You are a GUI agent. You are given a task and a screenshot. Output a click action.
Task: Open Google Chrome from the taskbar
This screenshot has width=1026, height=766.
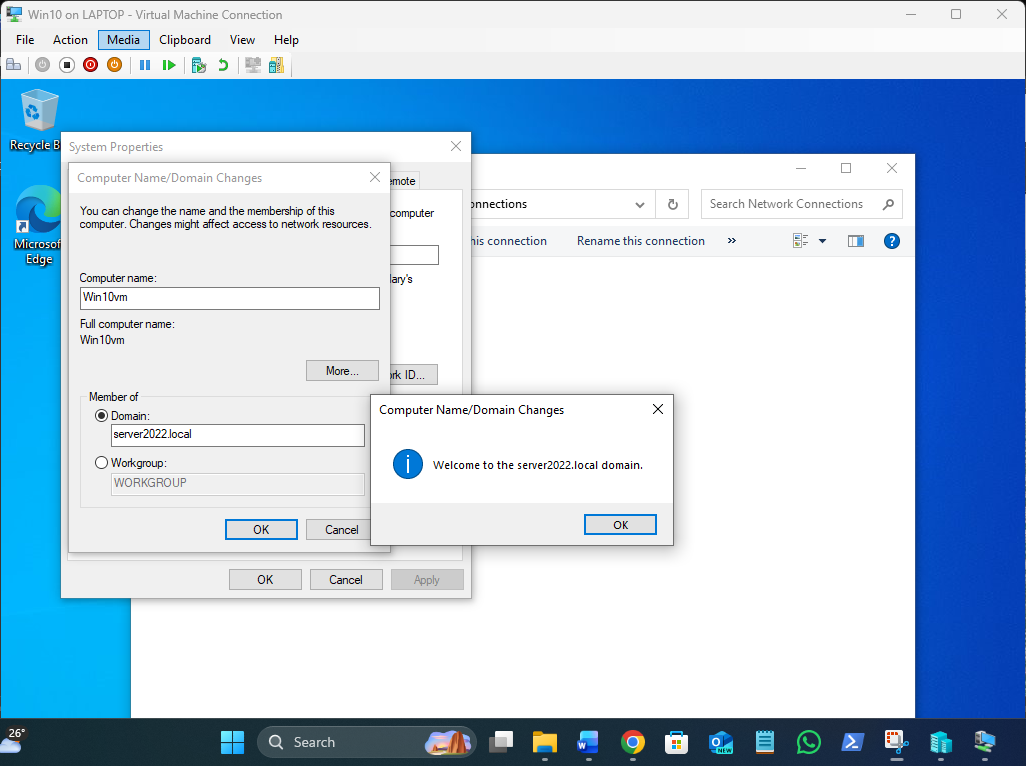[632, 742]
